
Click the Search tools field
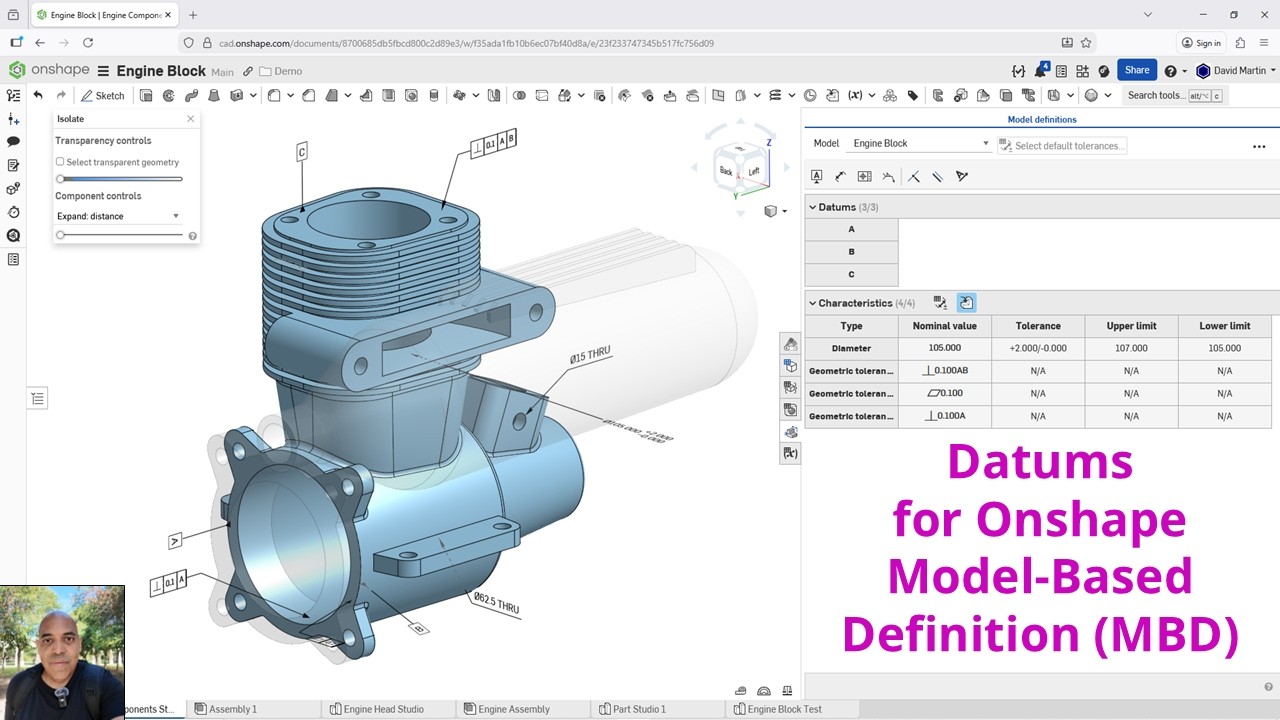[x=1174, y=96]
